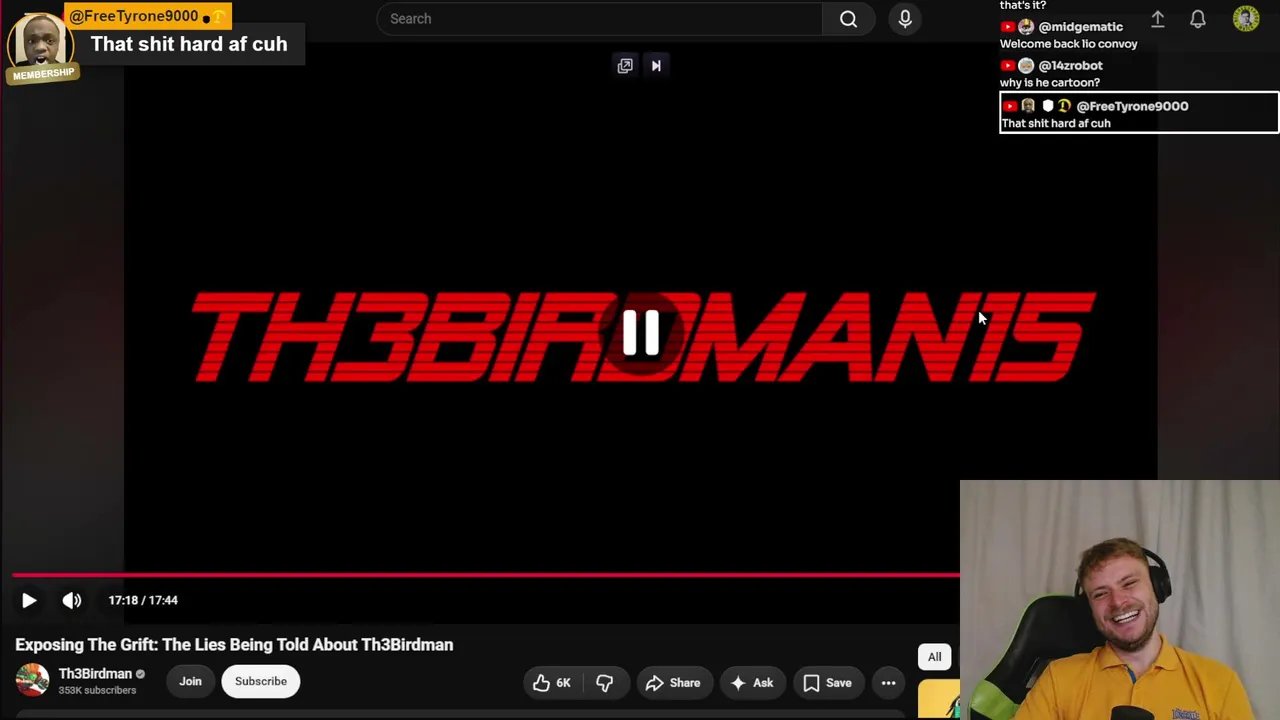This screenshot has width=1280, height=720.
Task: Click the magnifier search button
Action: pos(848,19)
